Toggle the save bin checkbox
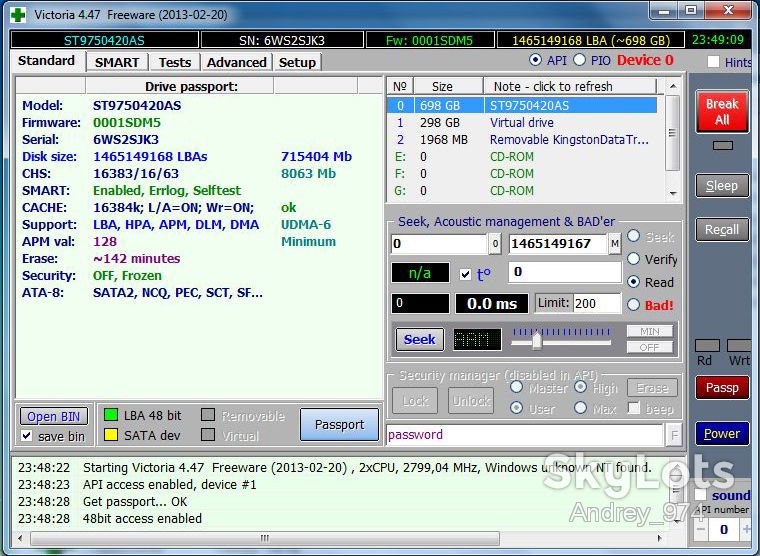760x556 pixels. pos(27,436)
